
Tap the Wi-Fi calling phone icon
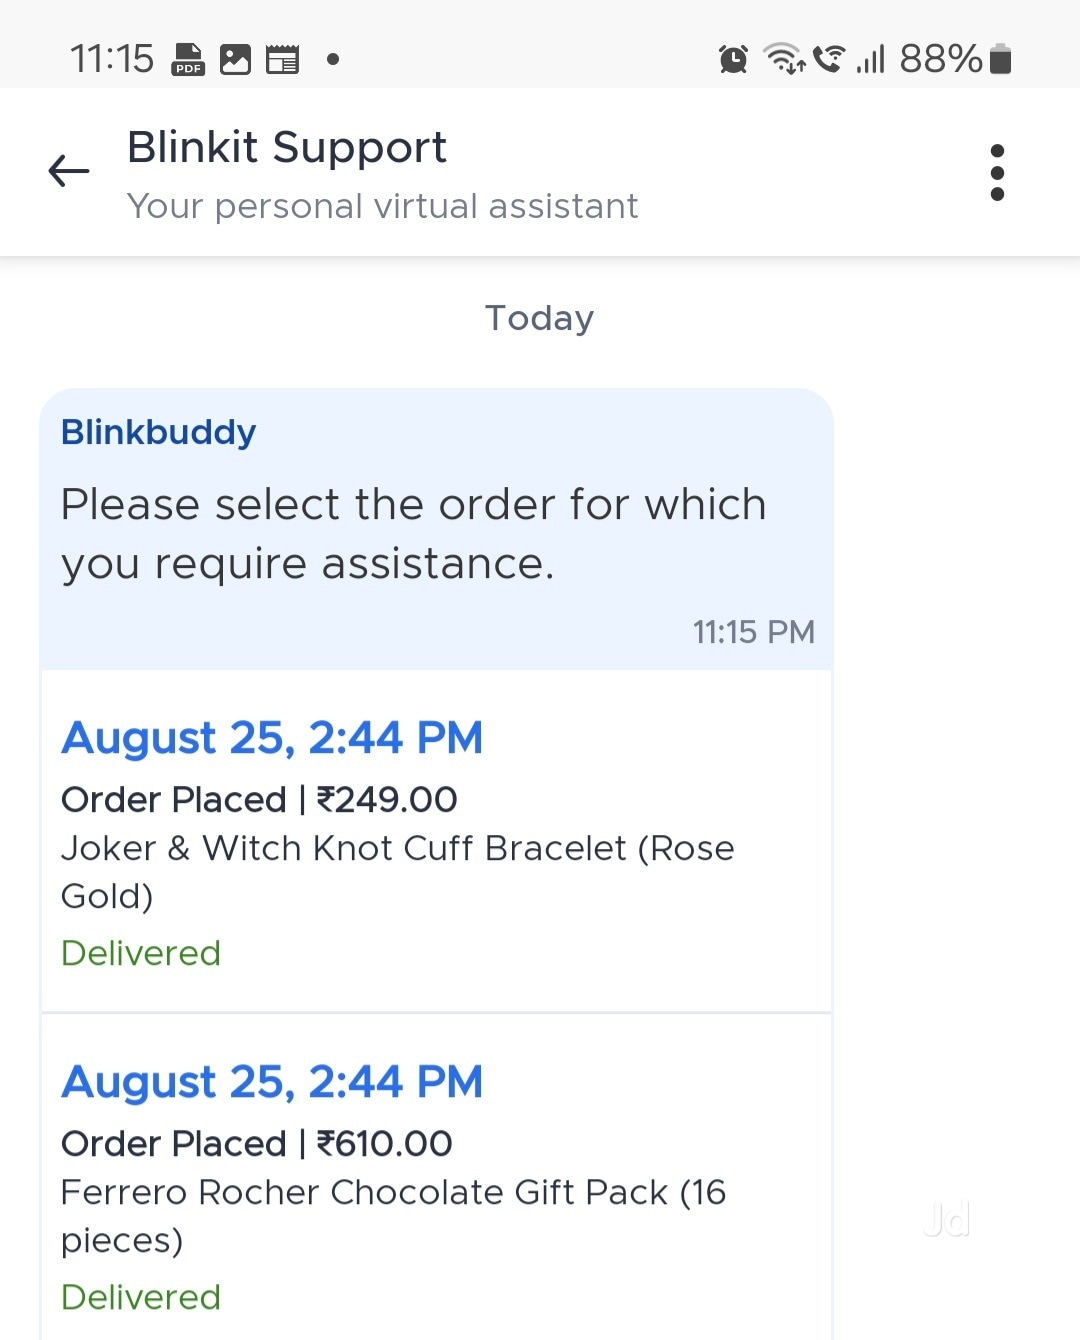[x=828, y=59]
